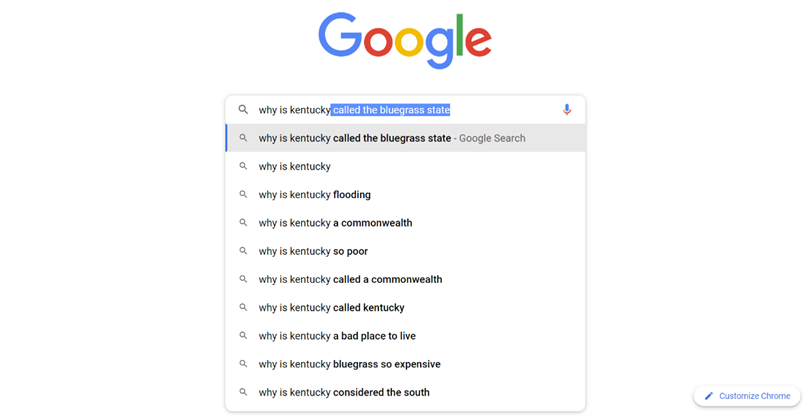Click the Google logo
Image resolution: width=810 pixels, height=416 pixels.
[405, 40]
